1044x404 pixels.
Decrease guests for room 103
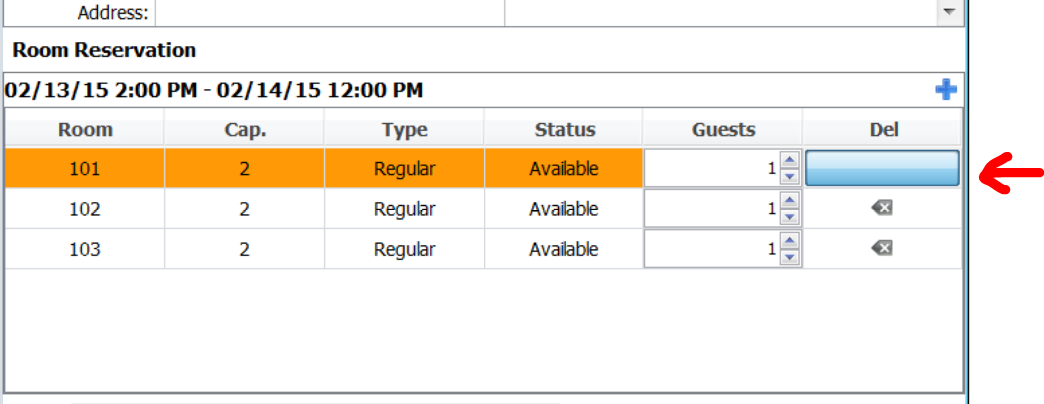coord(789,257)
